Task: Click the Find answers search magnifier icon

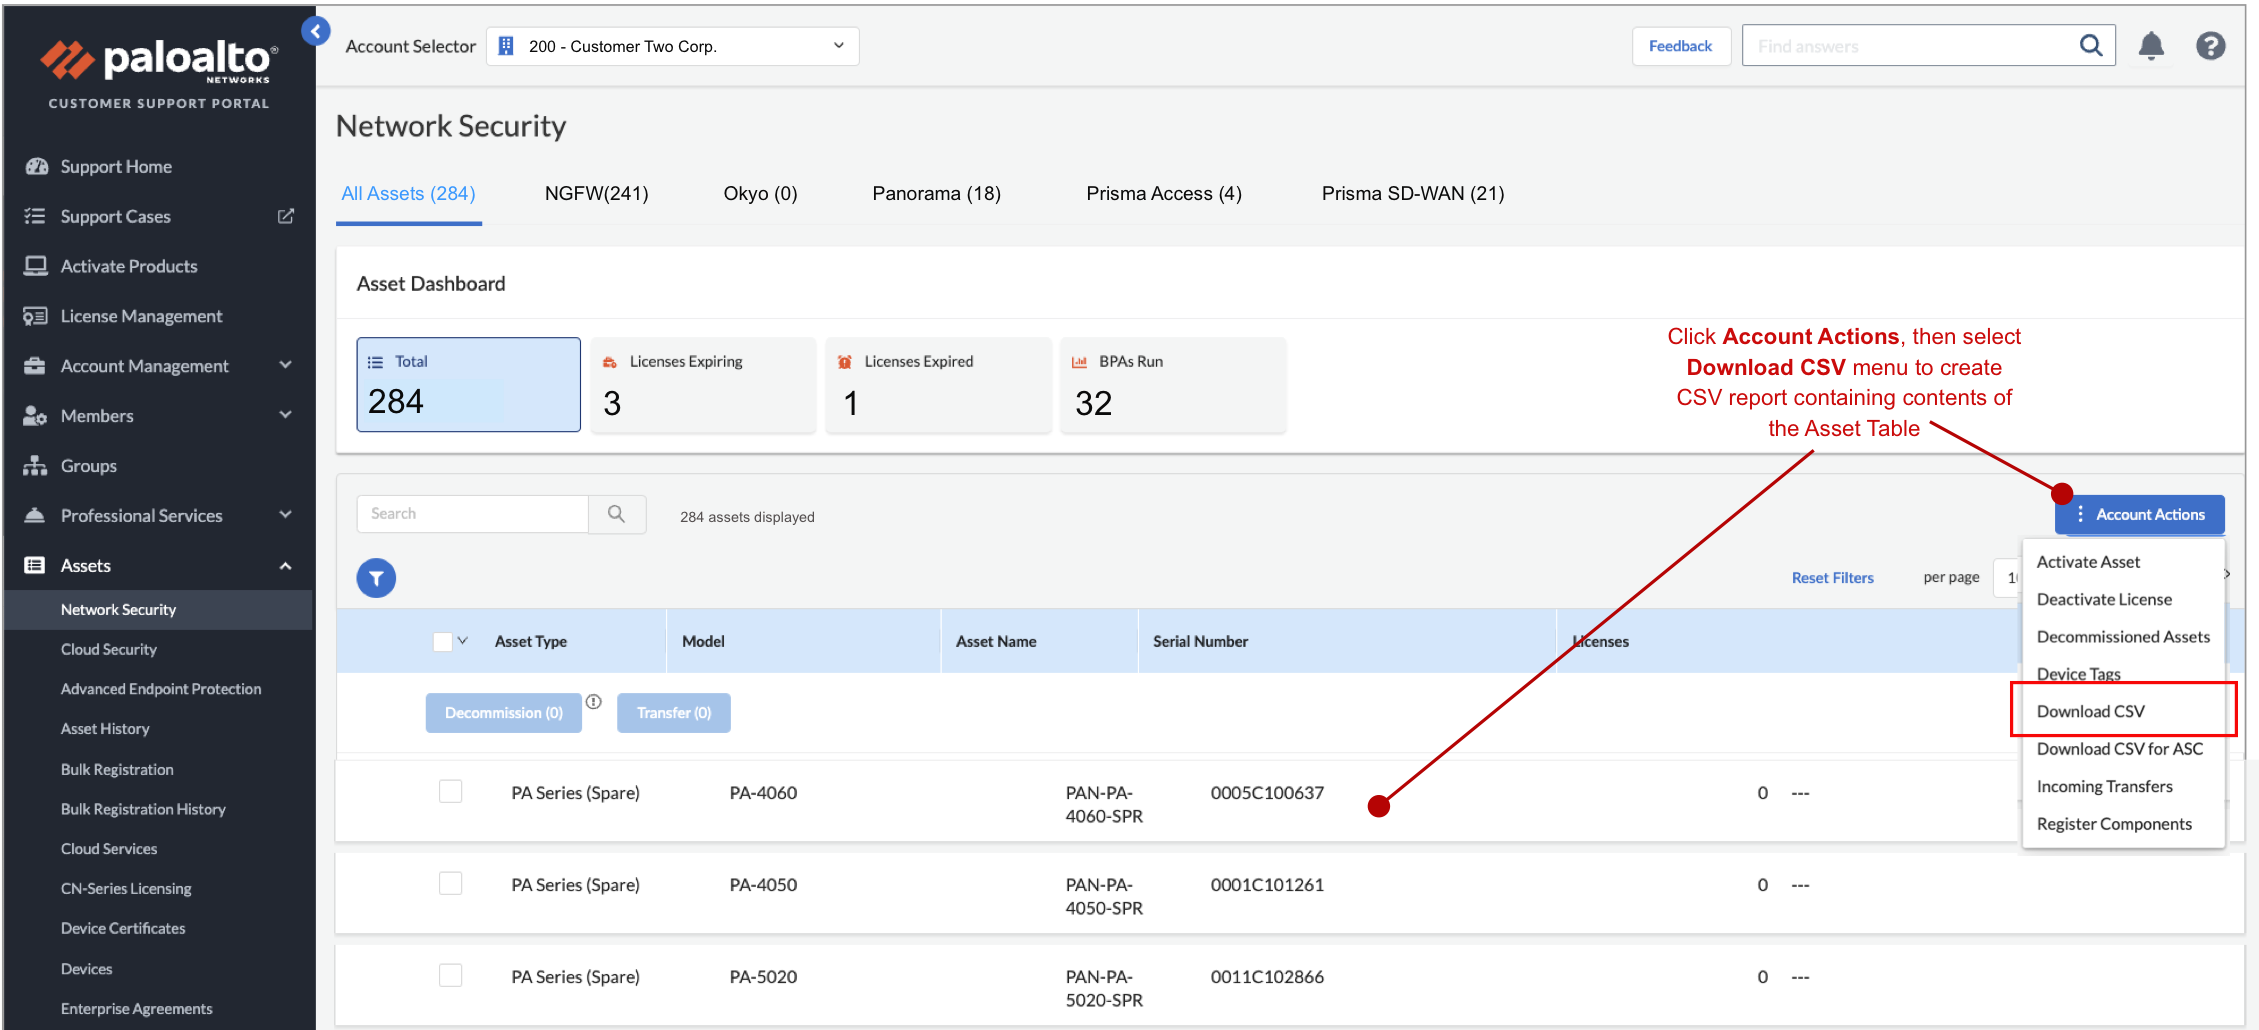Action: click(x=2090, y=46)
